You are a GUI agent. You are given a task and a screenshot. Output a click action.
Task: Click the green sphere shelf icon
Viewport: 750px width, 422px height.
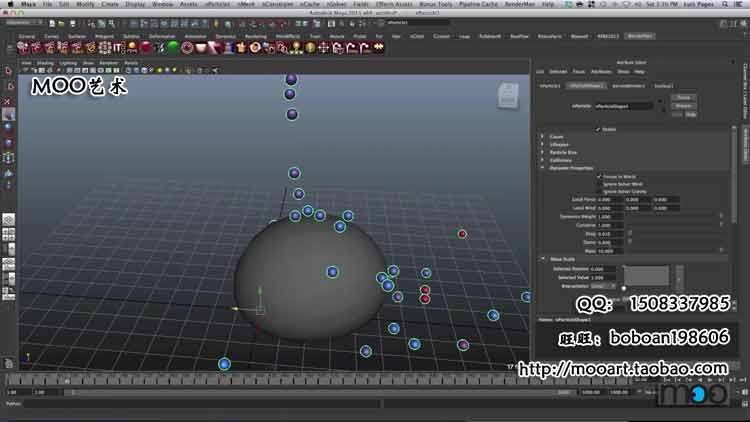point(173,47)
